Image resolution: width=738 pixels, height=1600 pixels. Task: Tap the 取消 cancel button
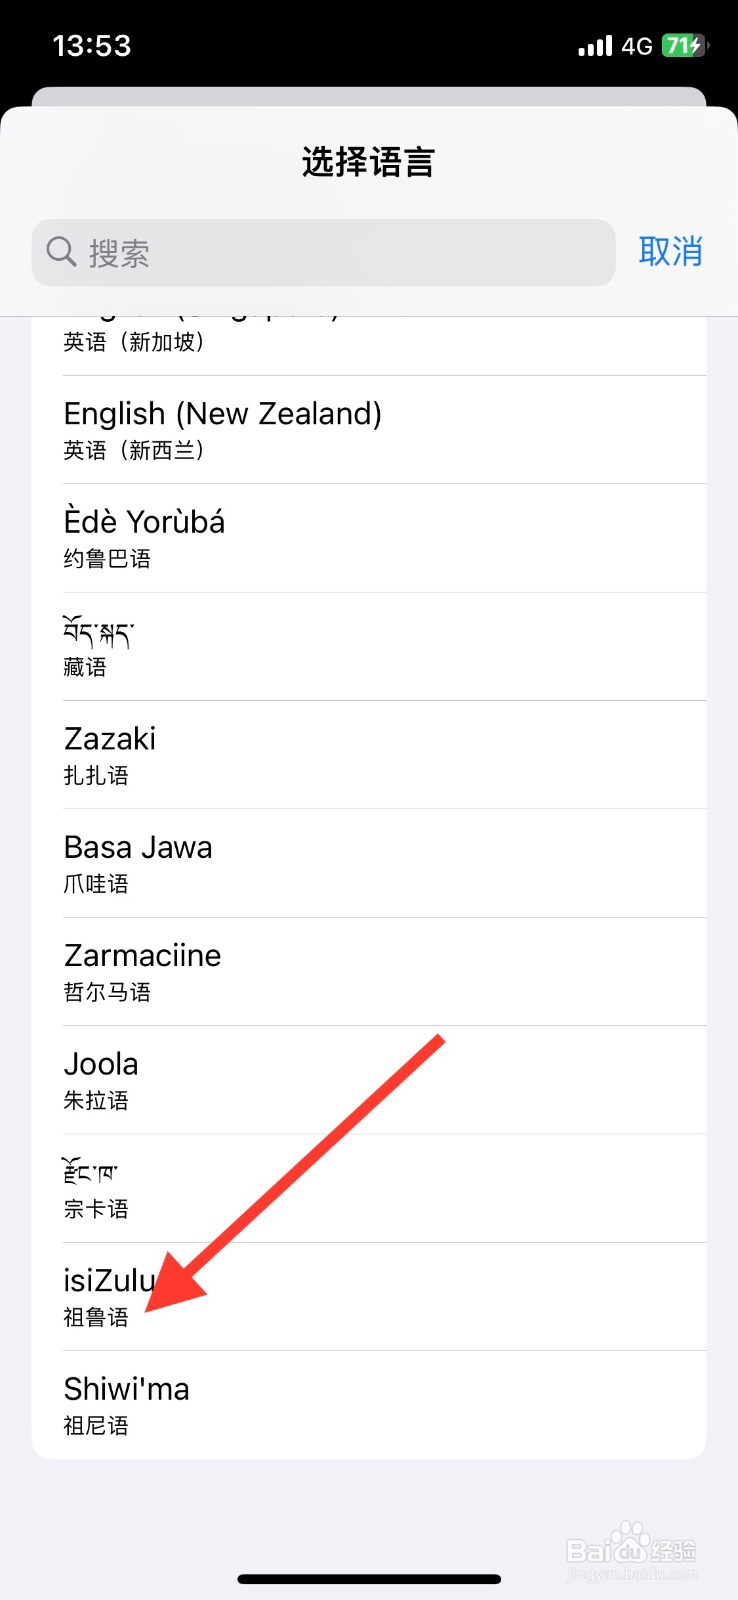pos(670,252)
